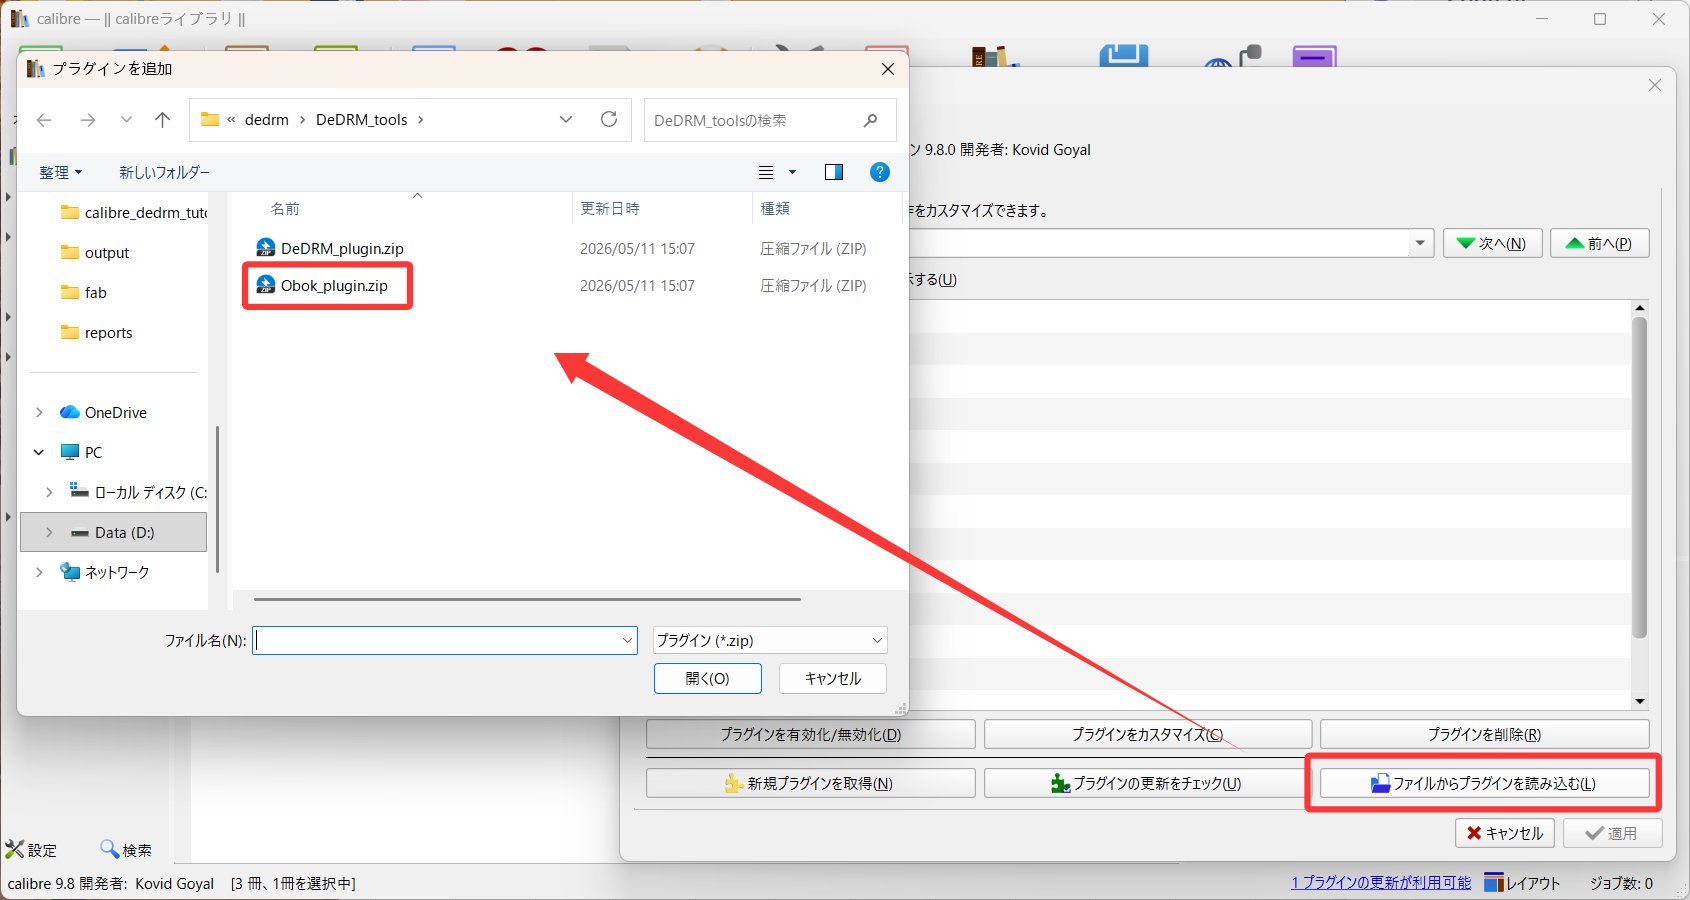Sort files by 名前 column
Screen dimensions: 1690x900
pyautogui.click(x=285, y=208)
